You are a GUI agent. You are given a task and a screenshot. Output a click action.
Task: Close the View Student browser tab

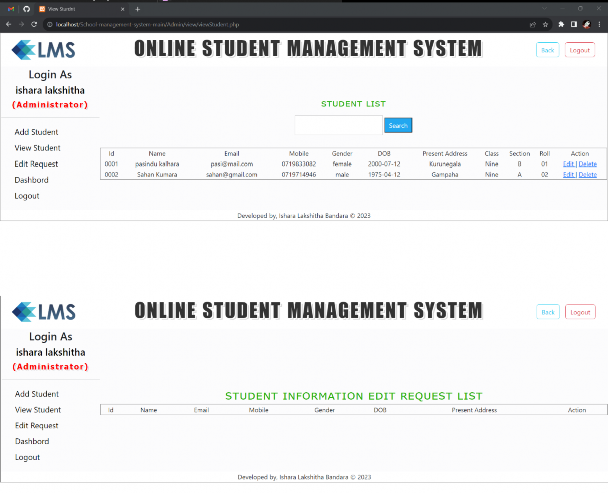point(124,8)
